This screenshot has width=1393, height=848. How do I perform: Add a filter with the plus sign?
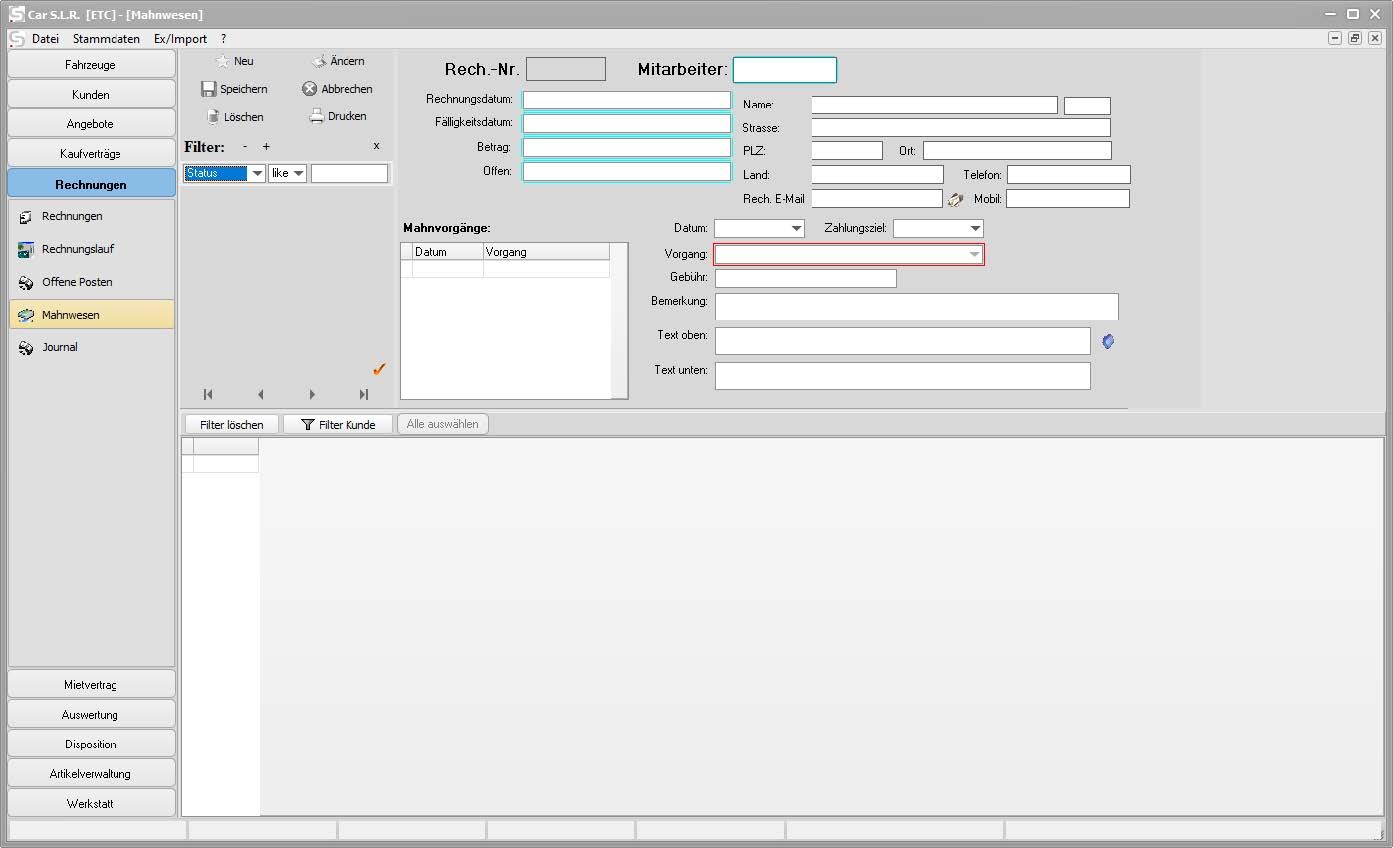[266, 146]
